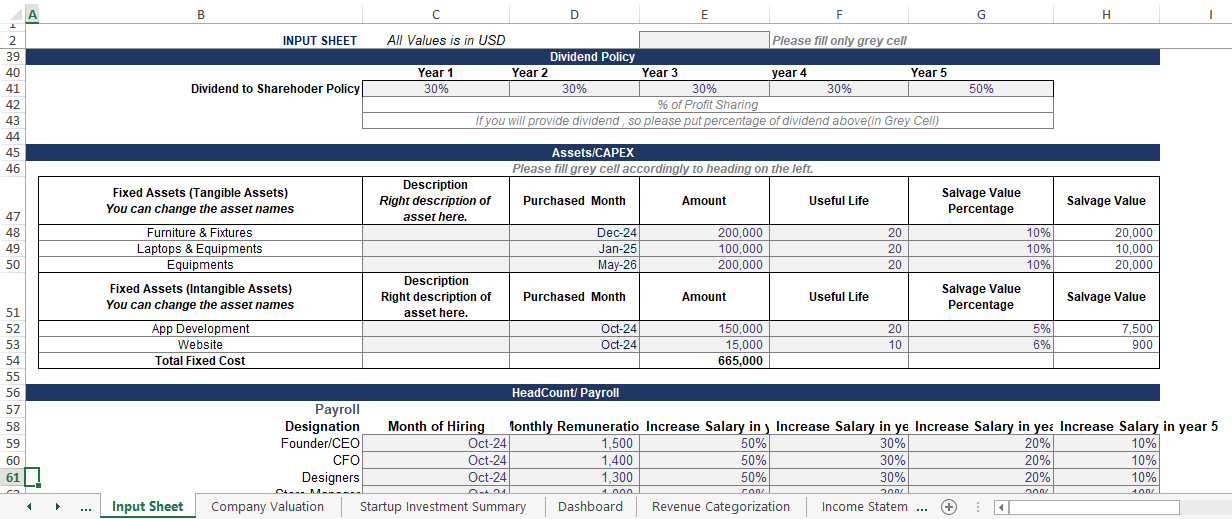
Task: Select App Development amount 150,000 cell
Action: (704, 329)
